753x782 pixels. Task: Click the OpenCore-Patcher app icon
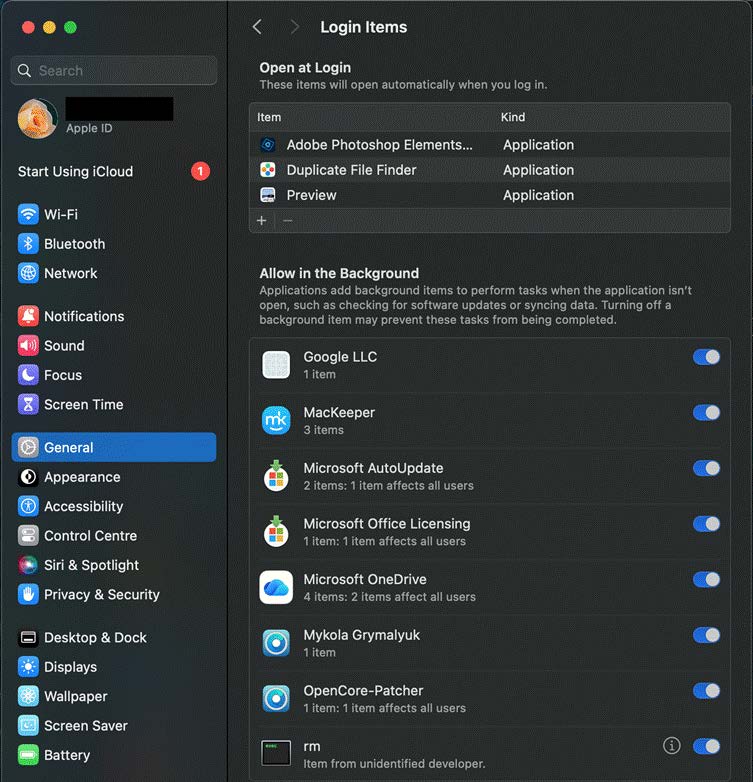[276, 699]
